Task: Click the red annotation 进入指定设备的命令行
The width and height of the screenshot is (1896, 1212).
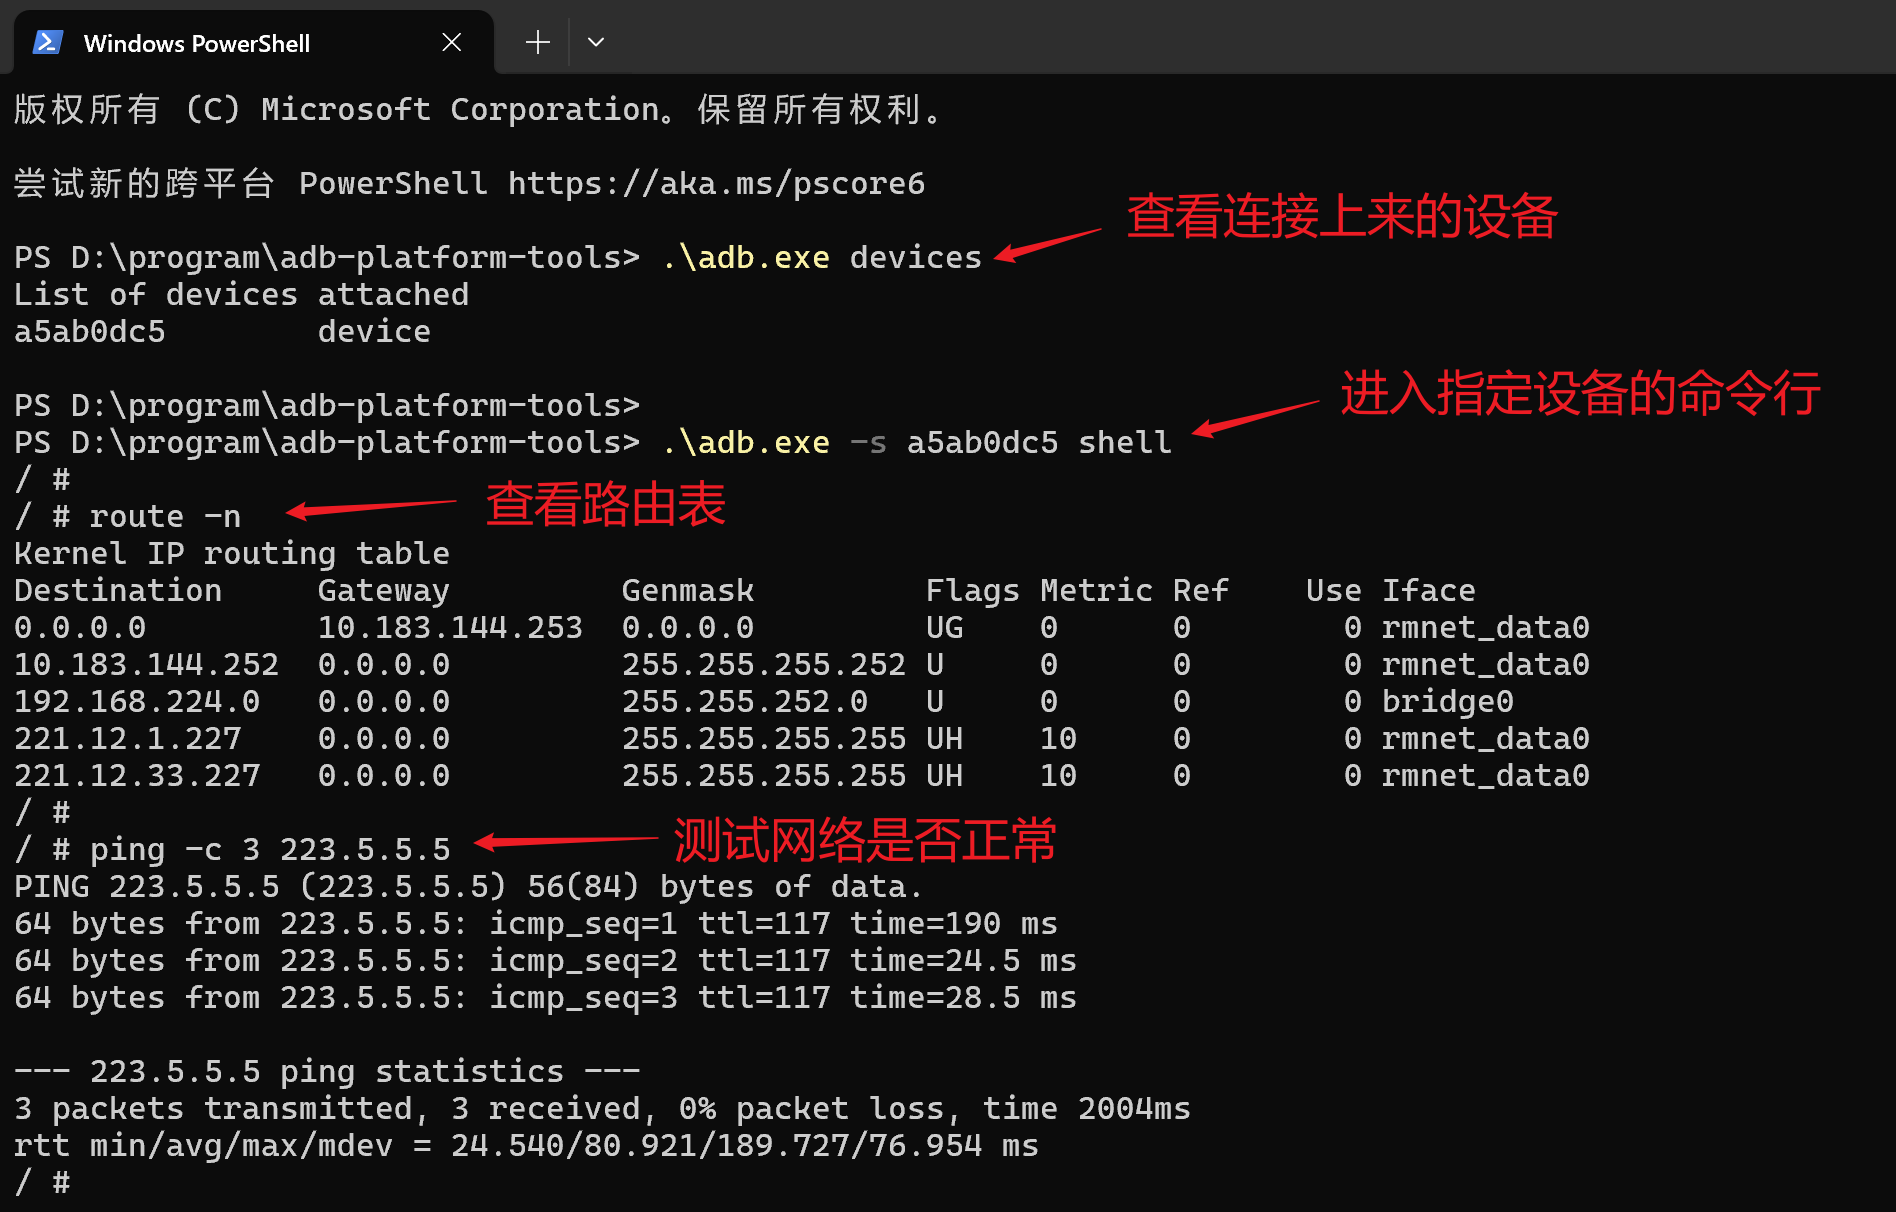Action: tap(1580, 392)
